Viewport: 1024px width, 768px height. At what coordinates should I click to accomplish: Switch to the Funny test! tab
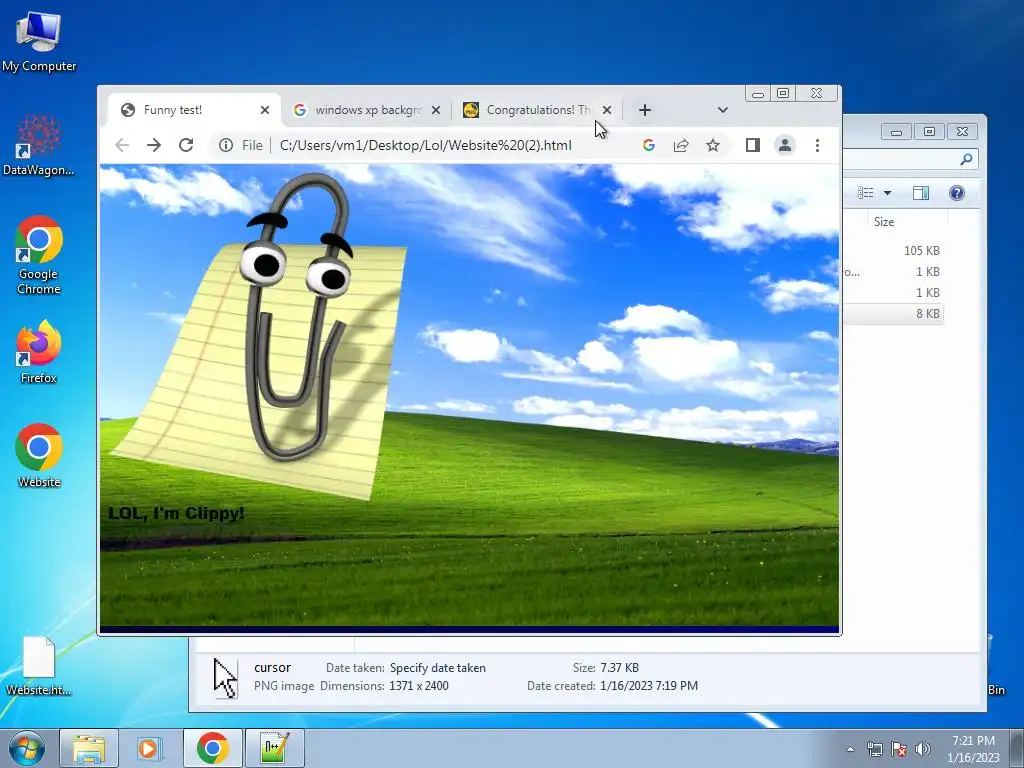tap(194, 110)
